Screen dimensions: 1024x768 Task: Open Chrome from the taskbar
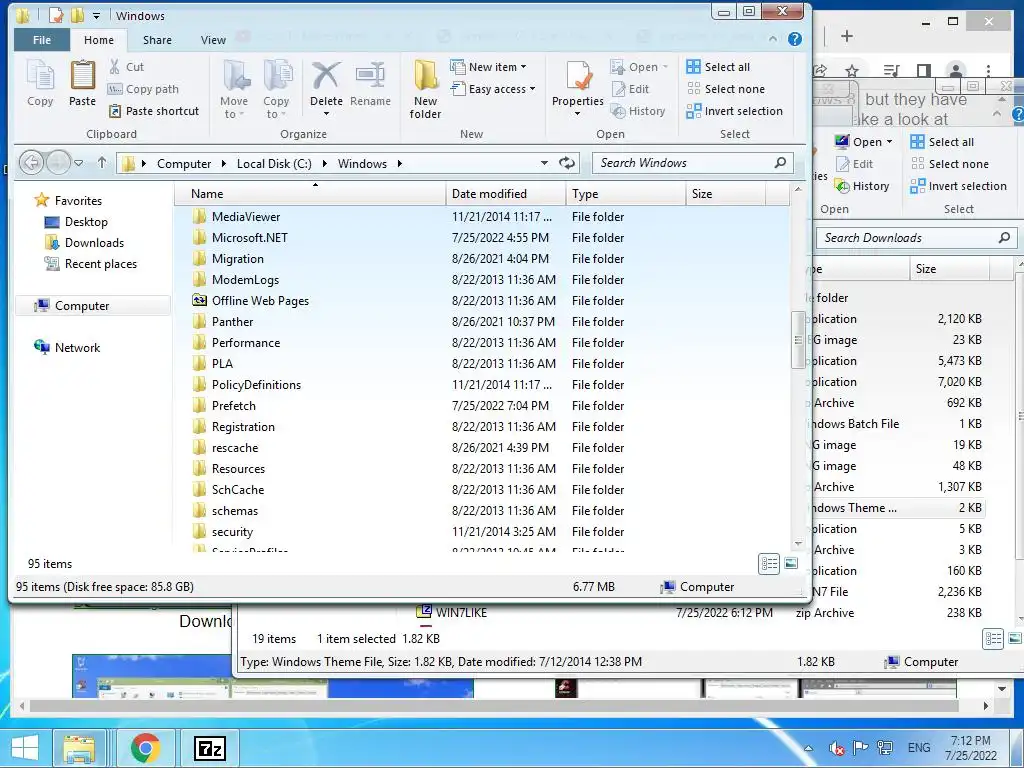coord(145,748)
